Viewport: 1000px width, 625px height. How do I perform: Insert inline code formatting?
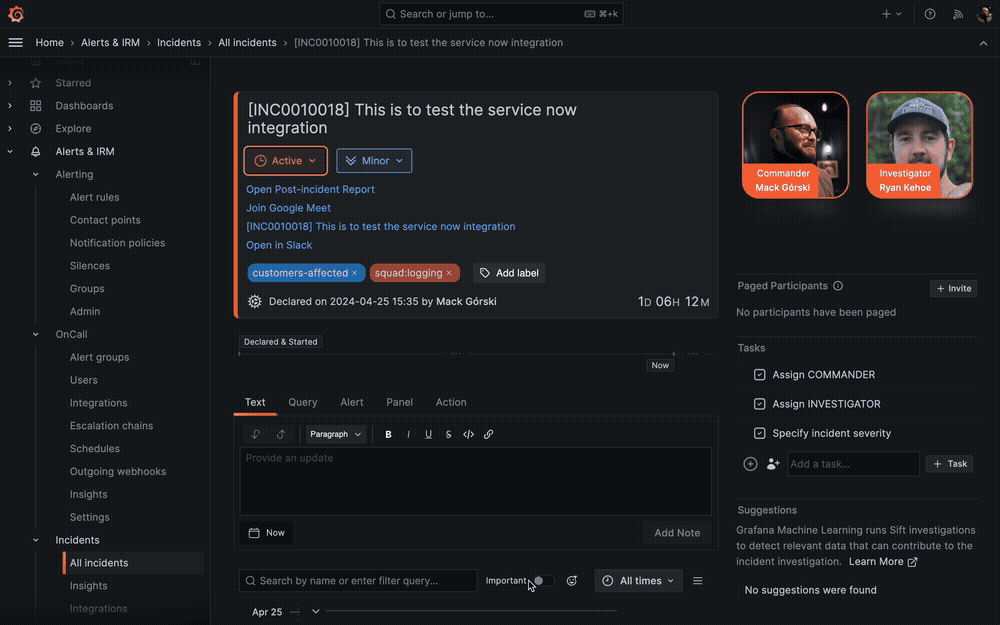(468, 434)
